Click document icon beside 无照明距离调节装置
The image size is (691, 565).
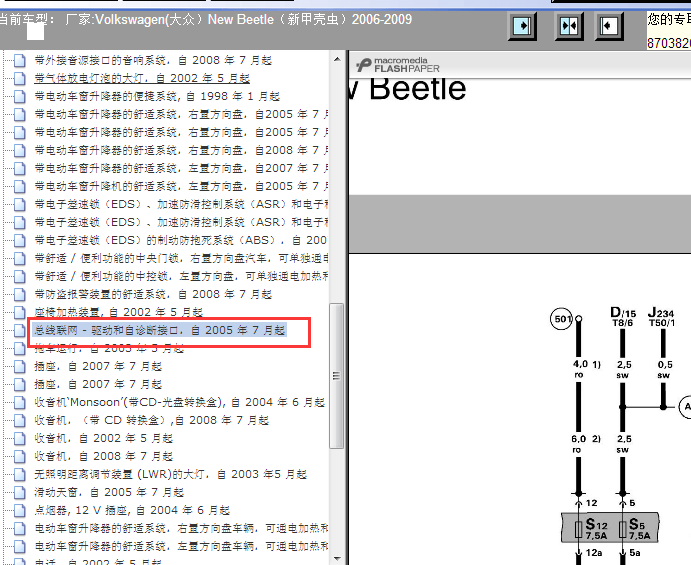[19, 474]
